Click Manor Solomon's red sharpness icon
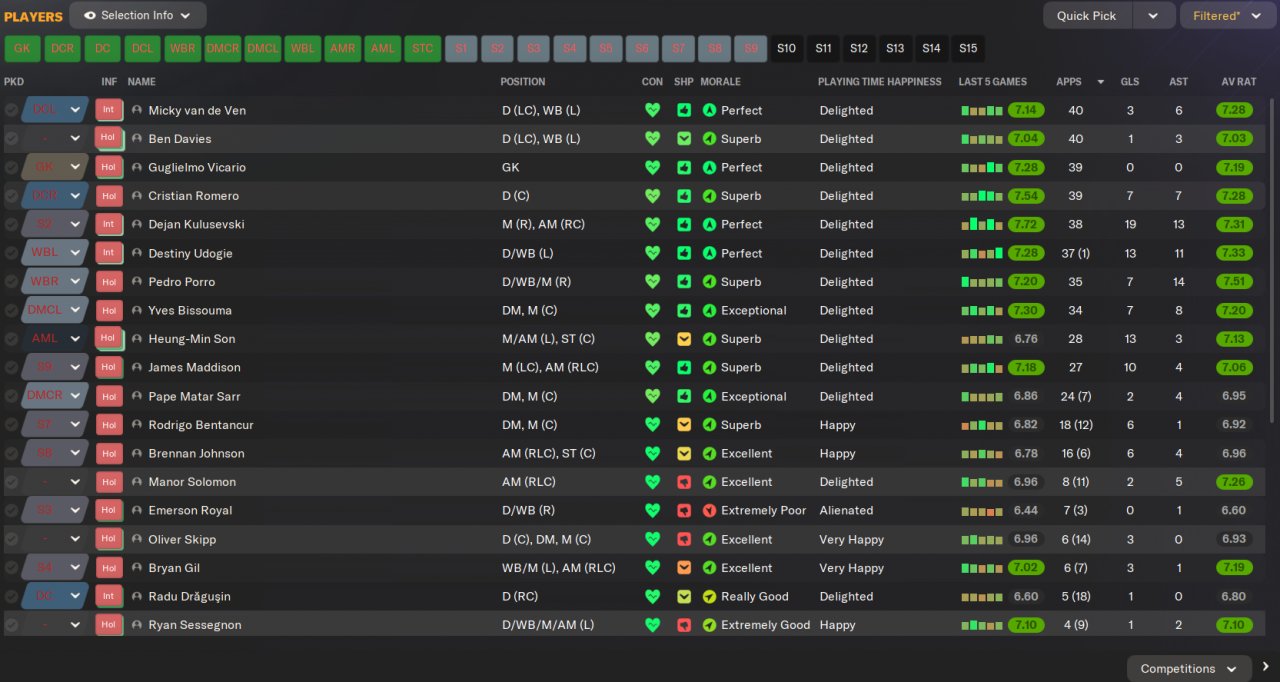This screenshot has height=682, width=1280. click(684, 482)
